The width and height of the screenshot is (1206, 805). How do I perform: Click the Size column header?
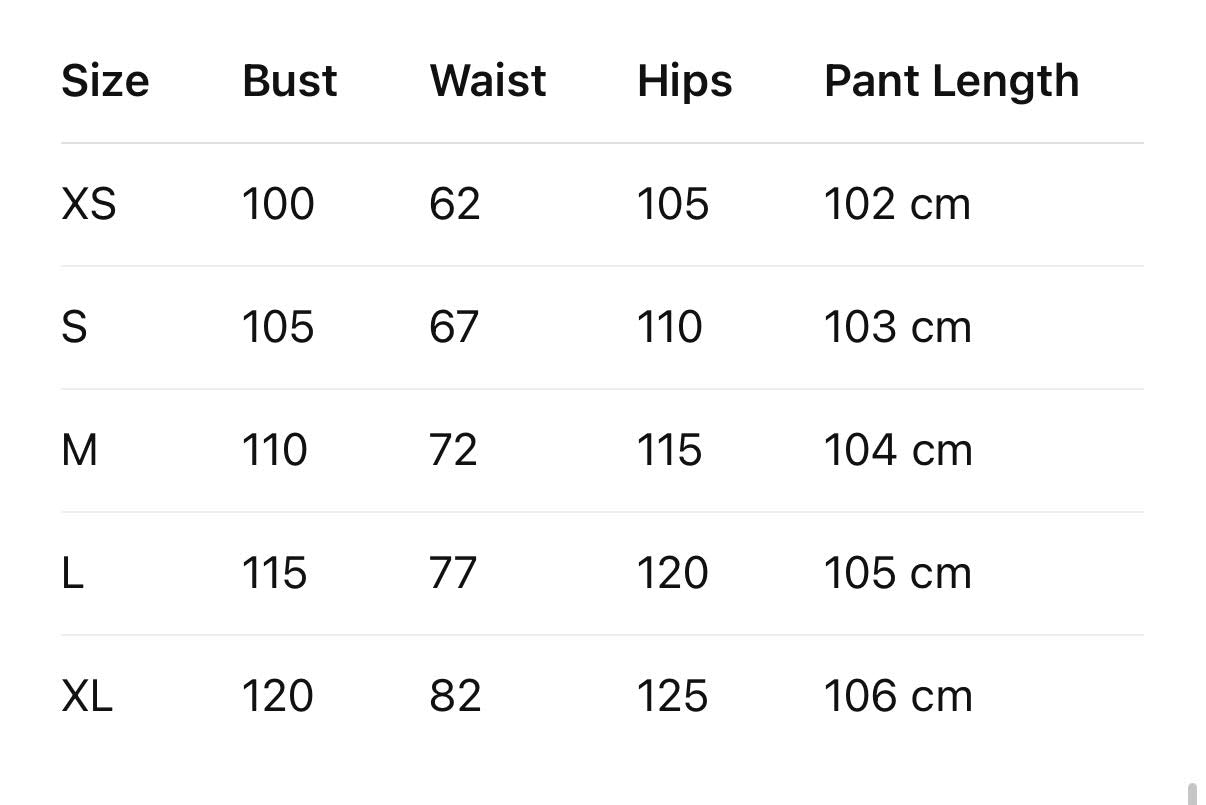pyautogui.click(x=105, y=81)
